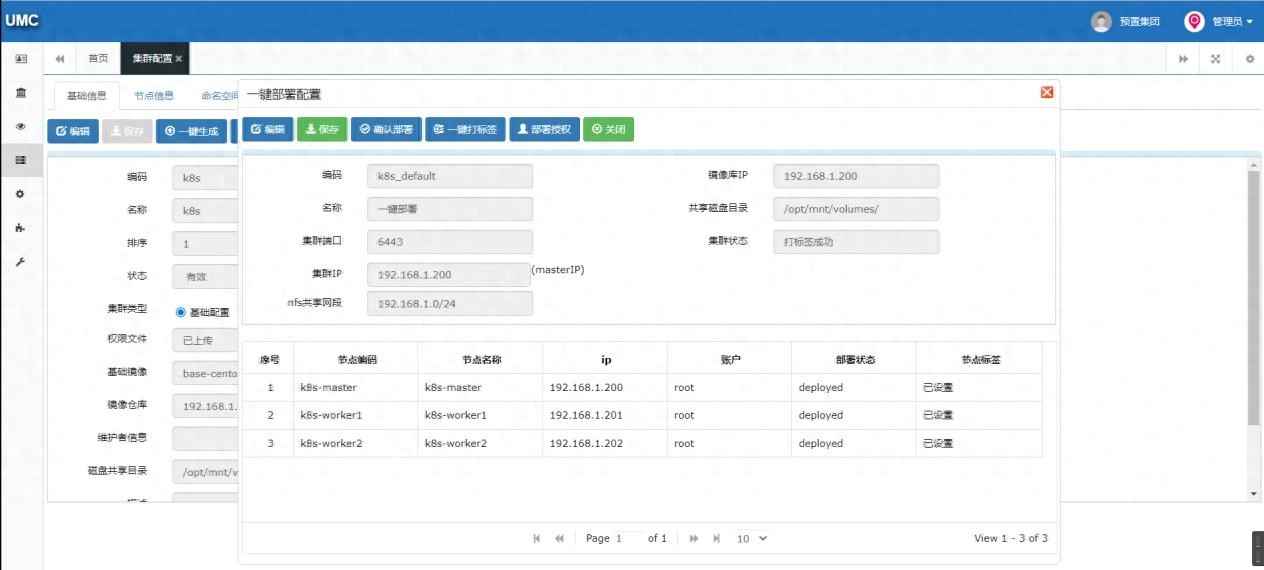Screen dimensions: 1264x570
Task: Go to the next page of the node table
Action: 694,538
